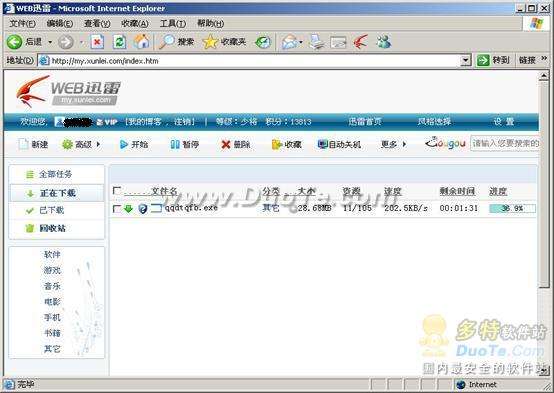Click the WEB迅雷 logo at page top
The height and width of the screenshot is (393, 554).
pos(69,91)
